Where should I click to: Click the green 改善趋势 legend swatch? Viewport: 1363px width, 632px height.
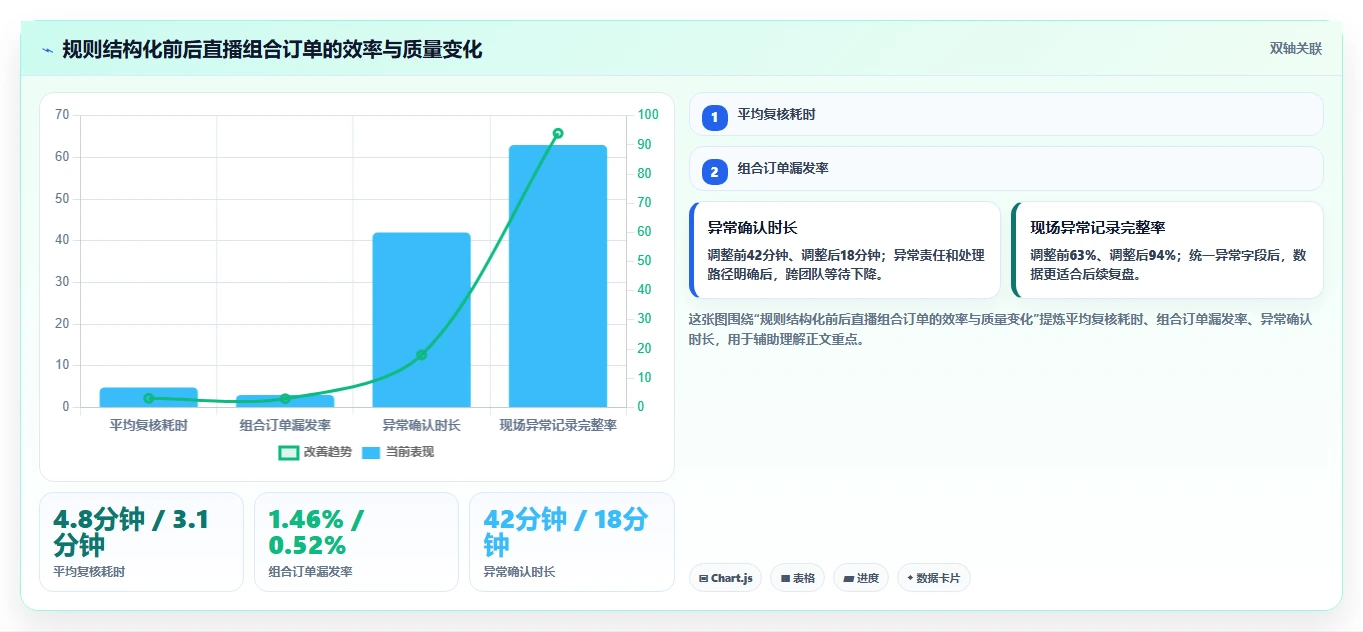coord(288,452)
